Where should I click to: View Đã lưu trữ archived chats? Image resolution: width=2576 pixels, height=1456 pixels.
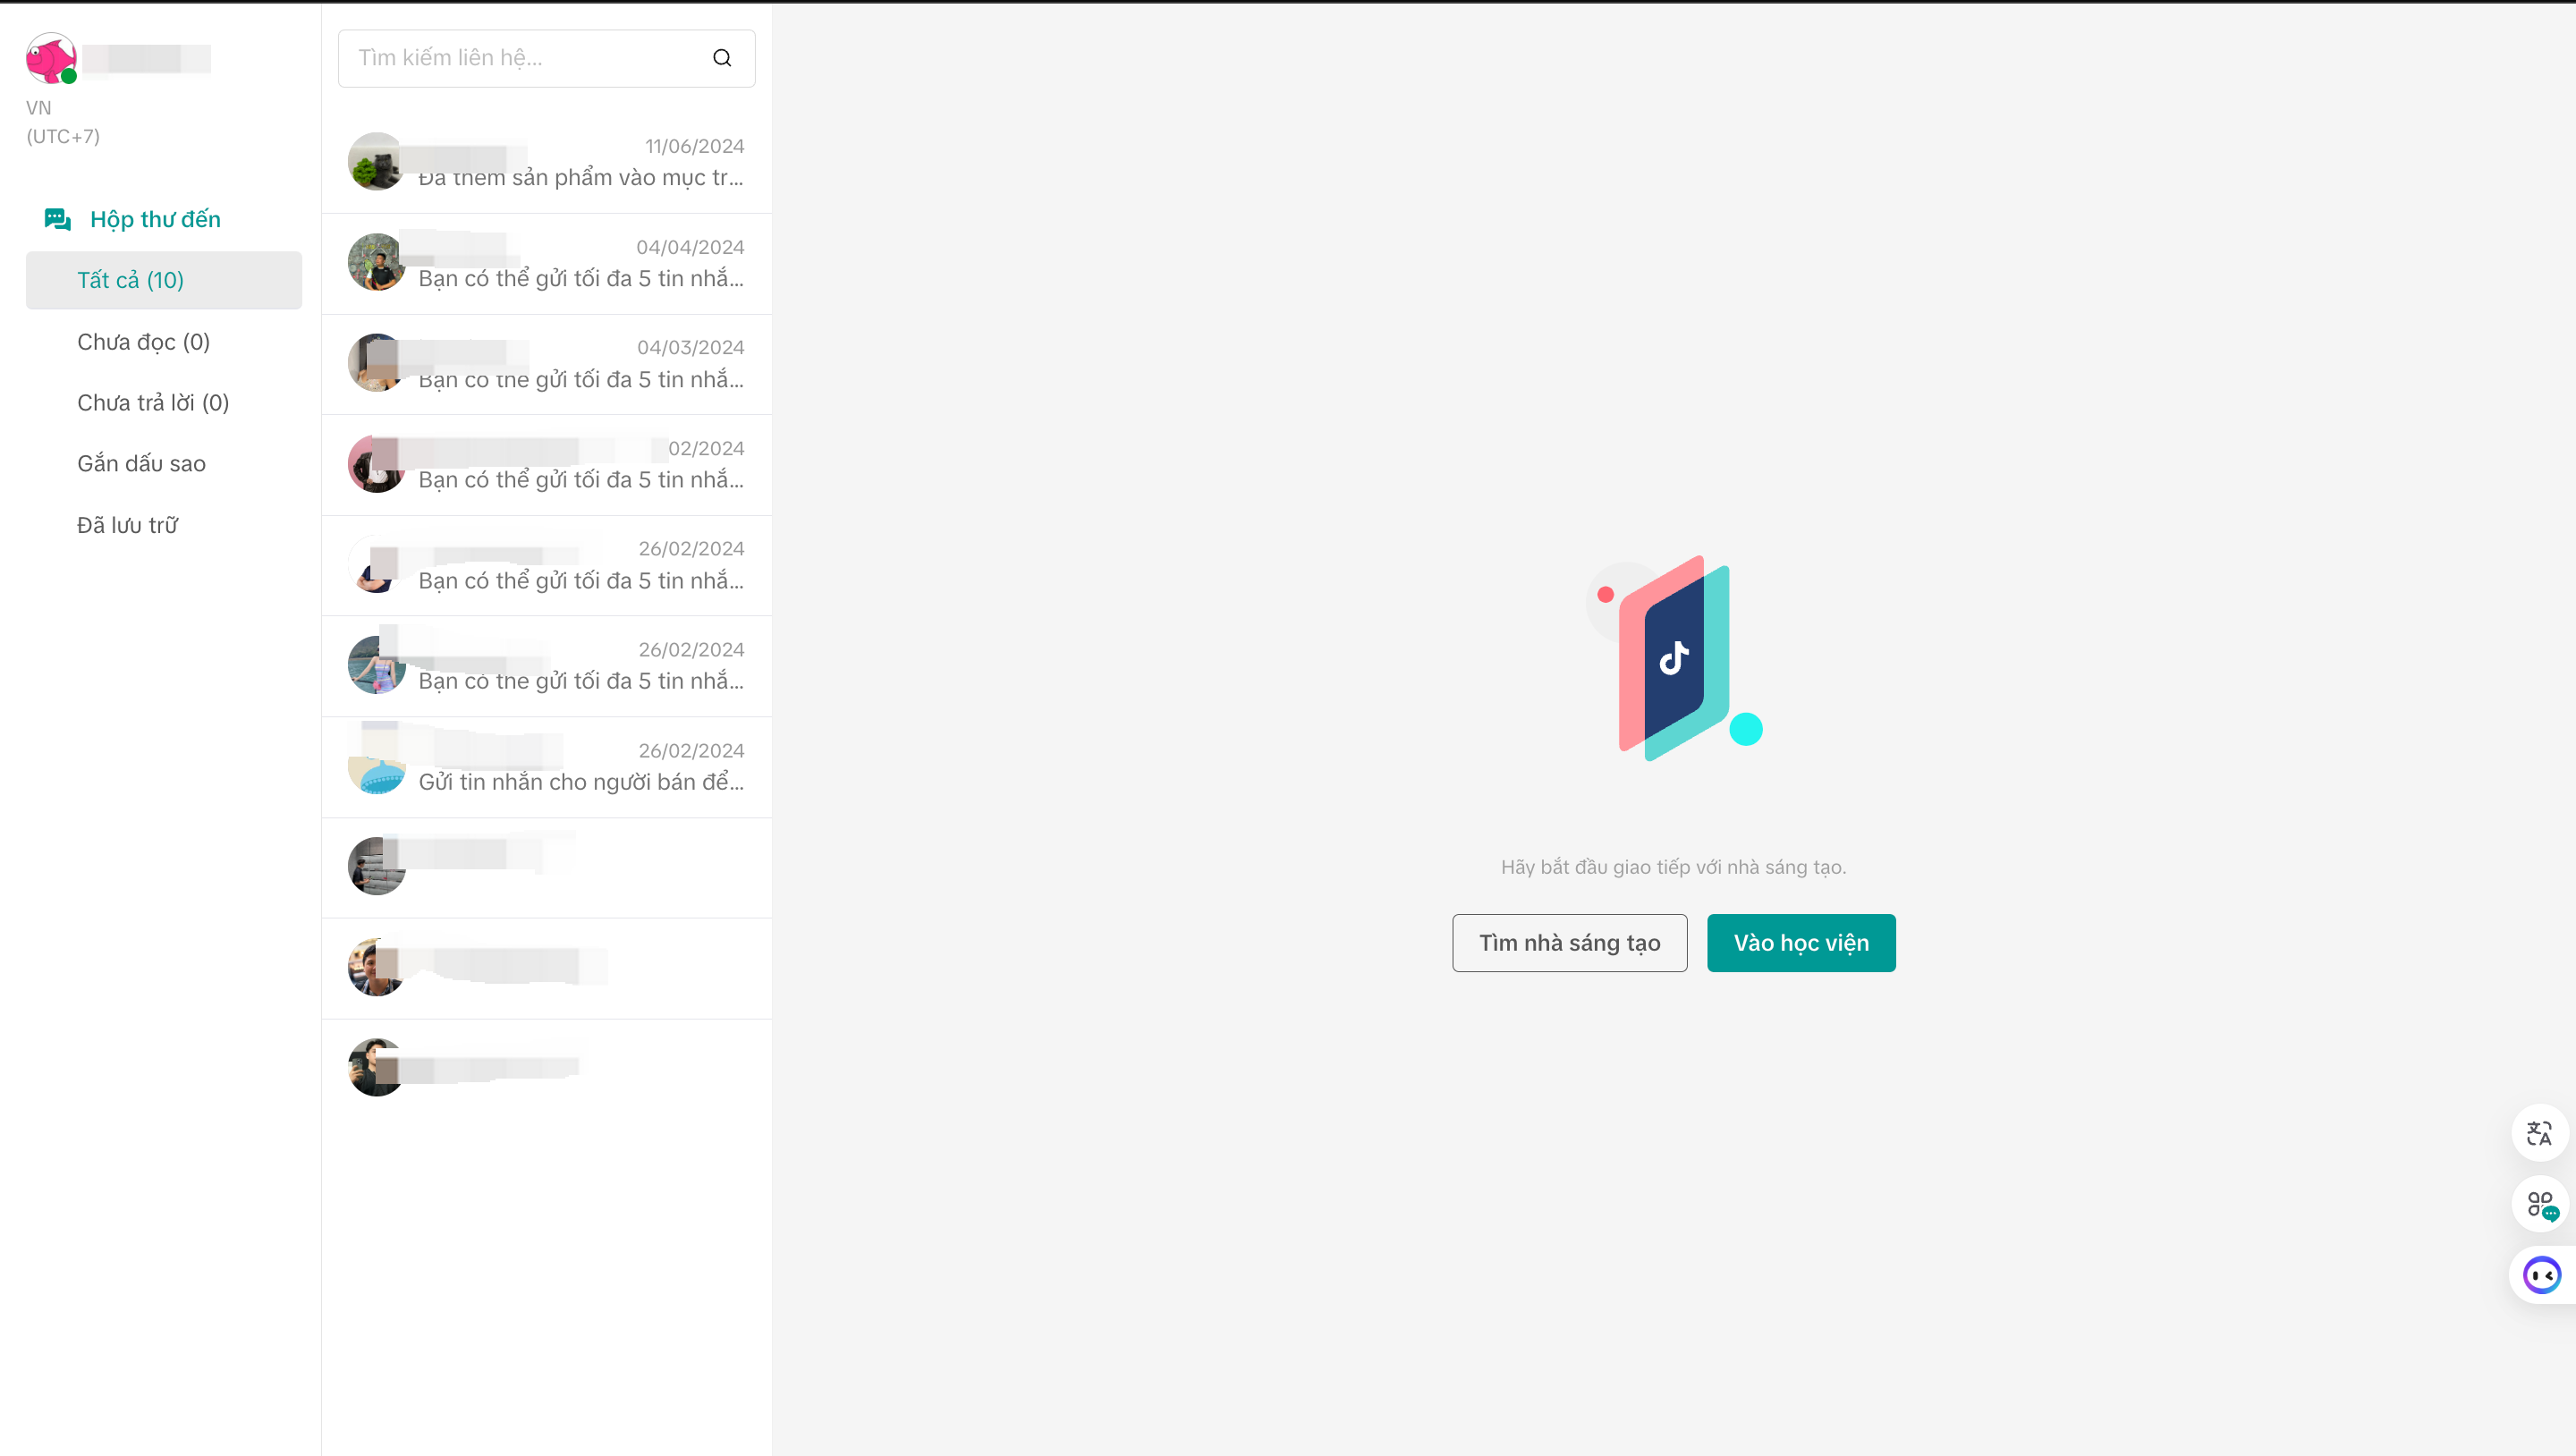pos(127,525)
